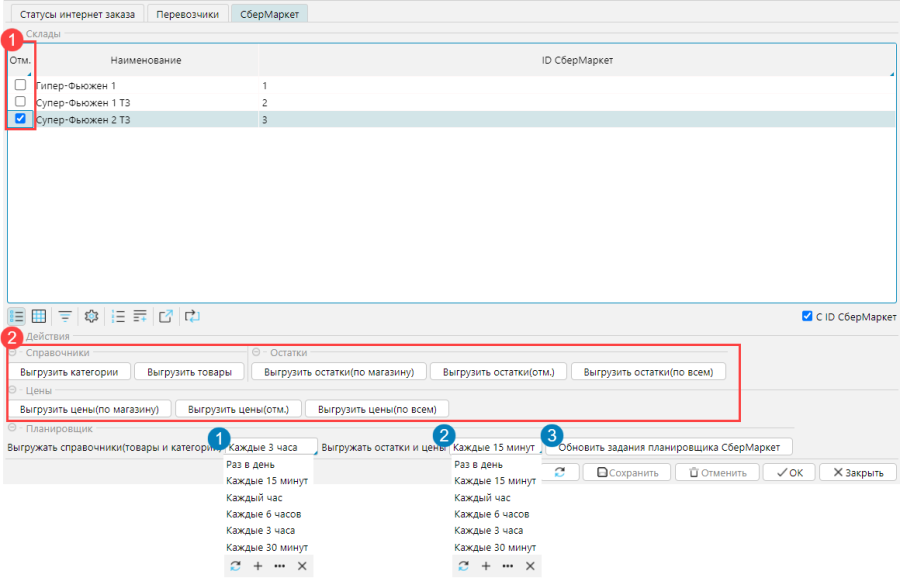
Task: Uncheck the Супер-Фьюжен 2 ТЗ checkbox
Action: [x=20, y=119]
